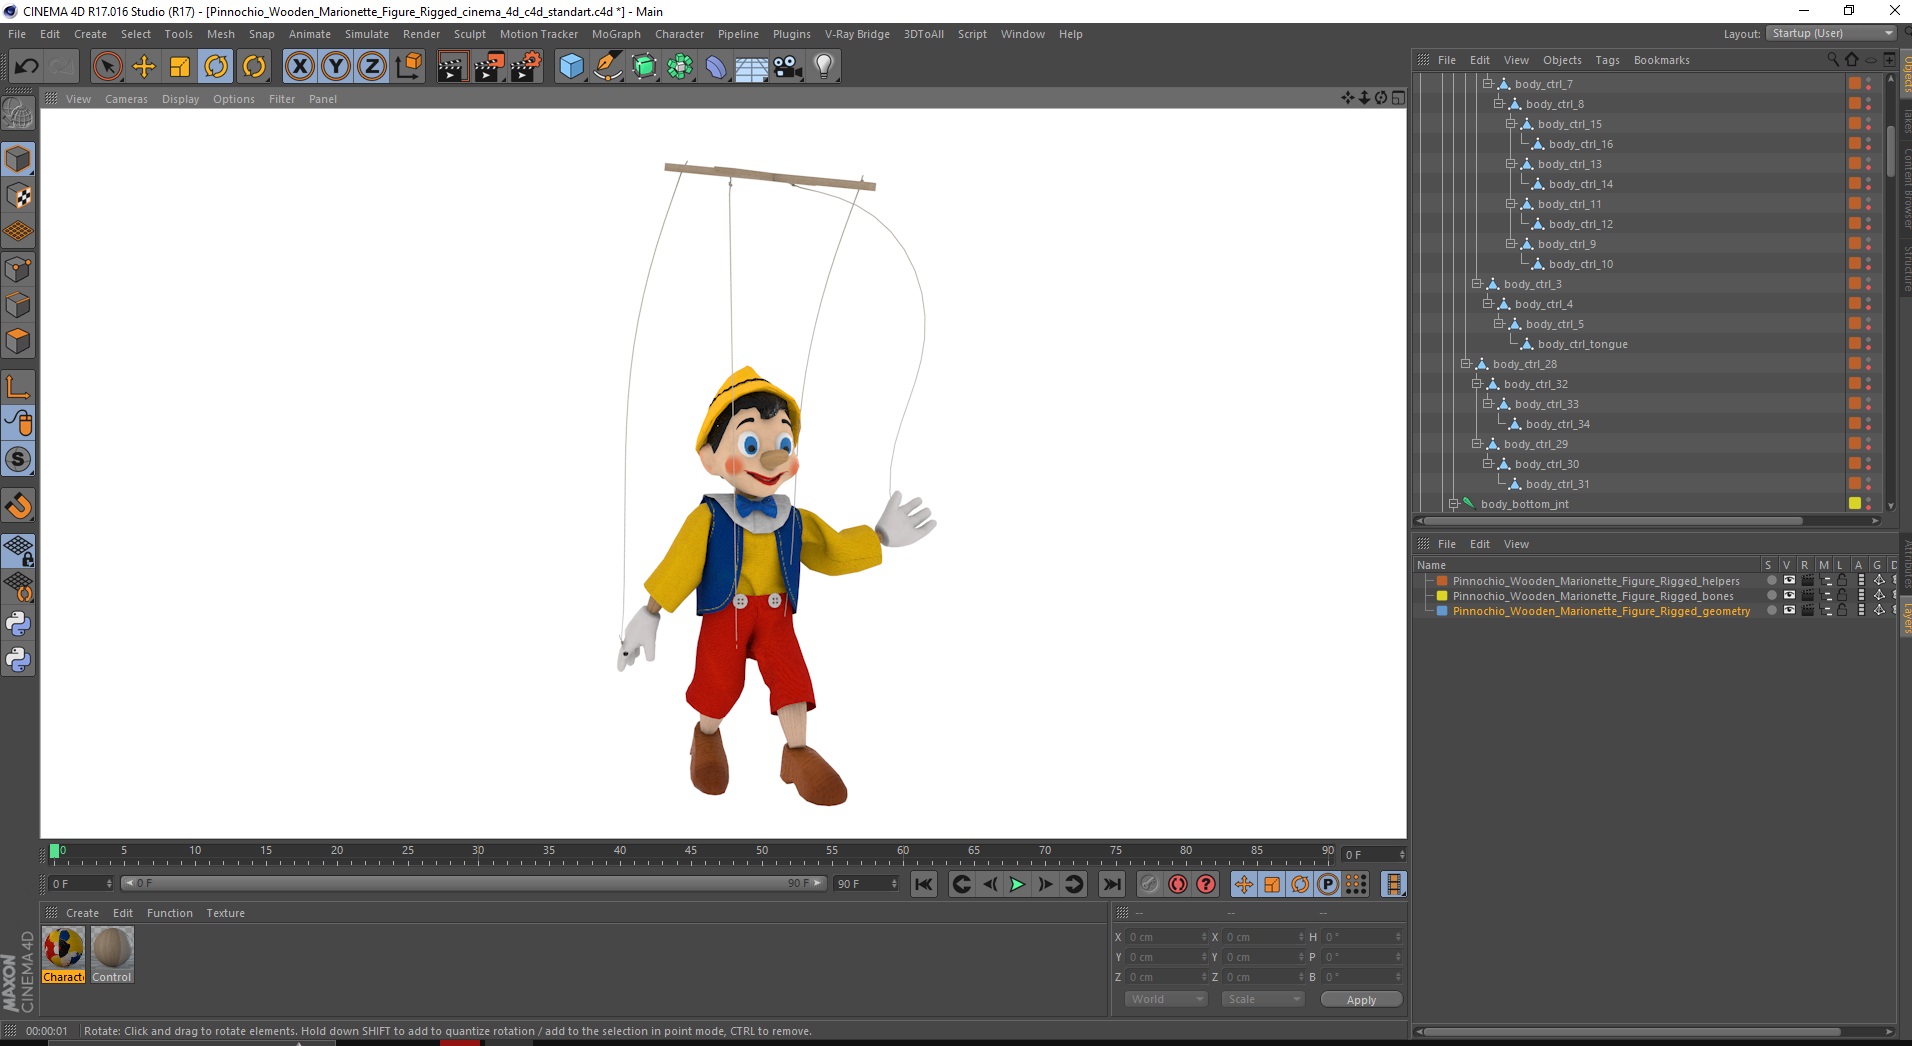Add a floor environment object
The image size is (1912, 1046).
752,67
